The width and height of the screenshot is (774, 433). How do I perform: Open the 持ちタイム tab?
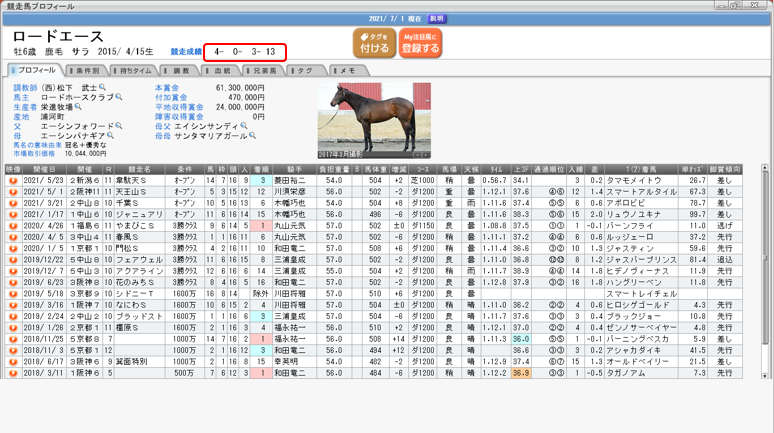point(132,71)
